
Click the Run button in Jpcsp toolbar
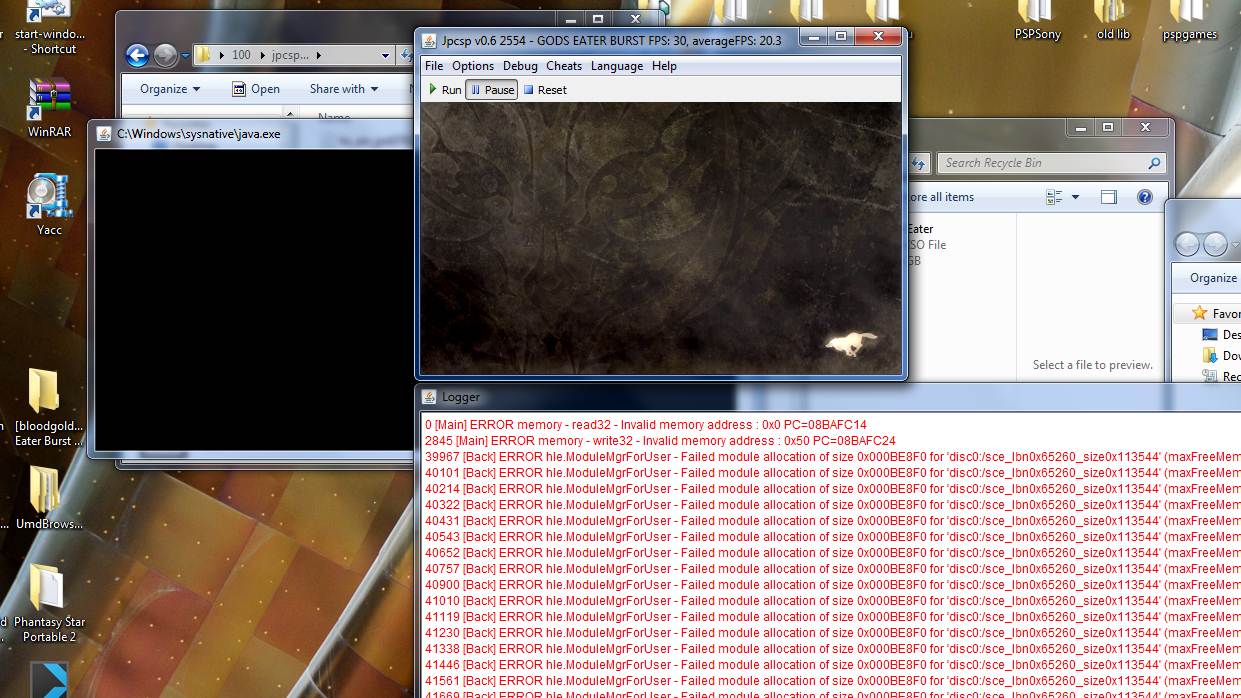(x=445, y=90)
